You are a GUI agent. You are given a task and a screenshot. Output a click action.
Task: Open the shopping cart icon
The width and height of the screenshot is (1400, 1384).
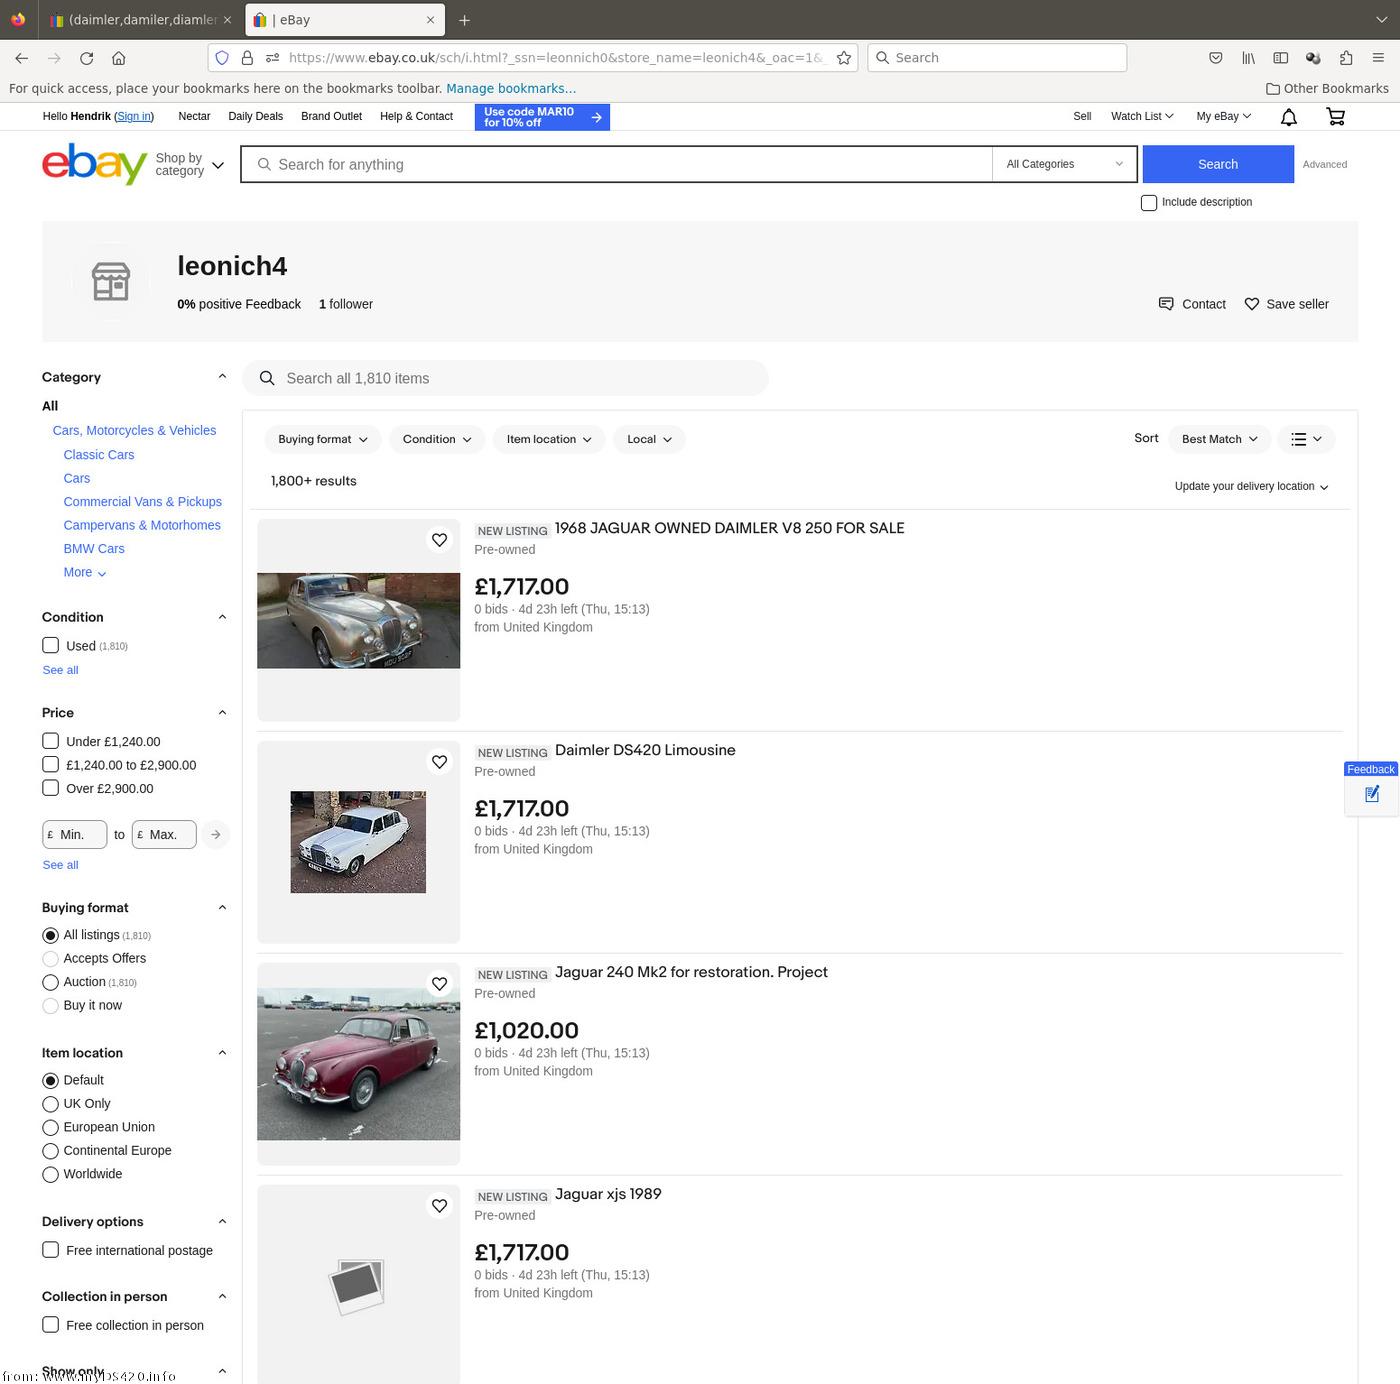pos(1335,117)
